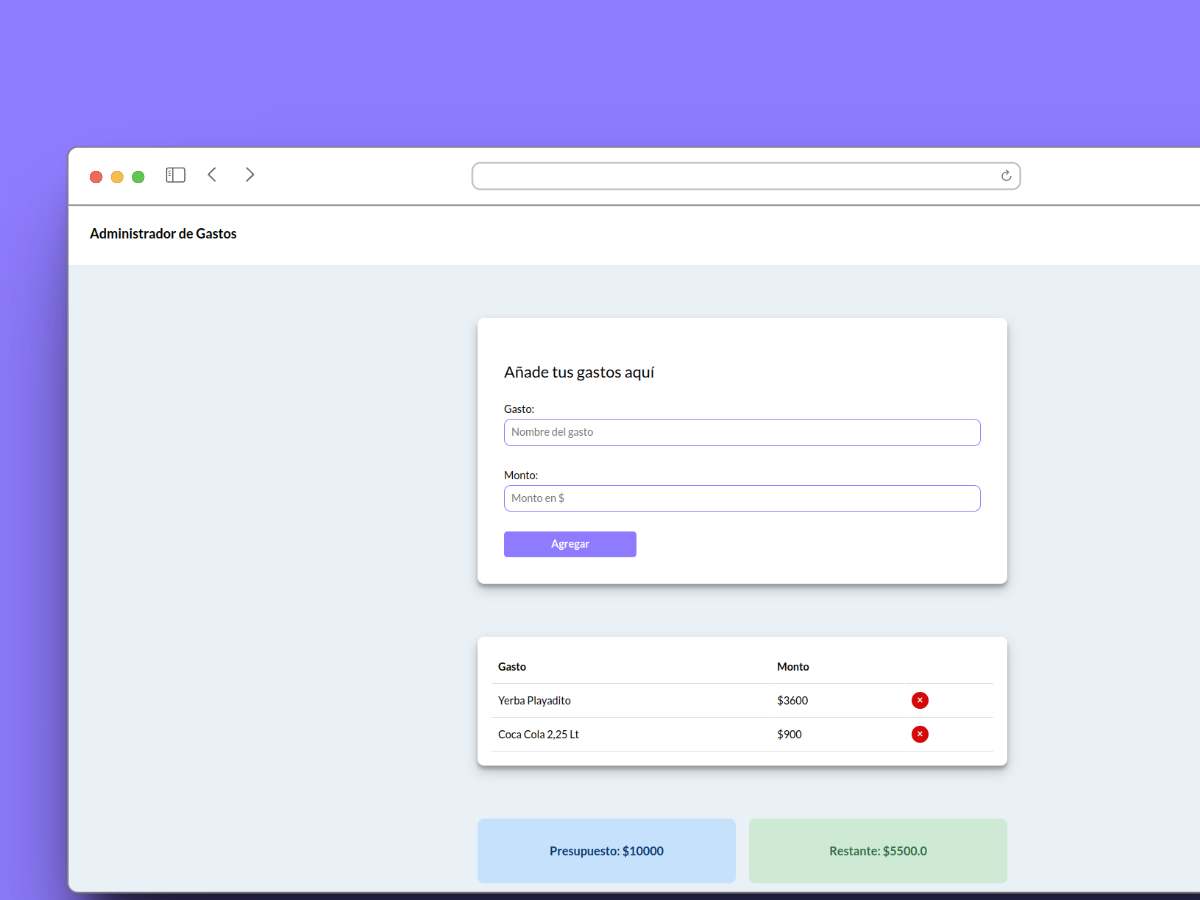This screenshot has height=900, width=1200.
Task: Click the green maximize window dot
Action: [138, 177]
